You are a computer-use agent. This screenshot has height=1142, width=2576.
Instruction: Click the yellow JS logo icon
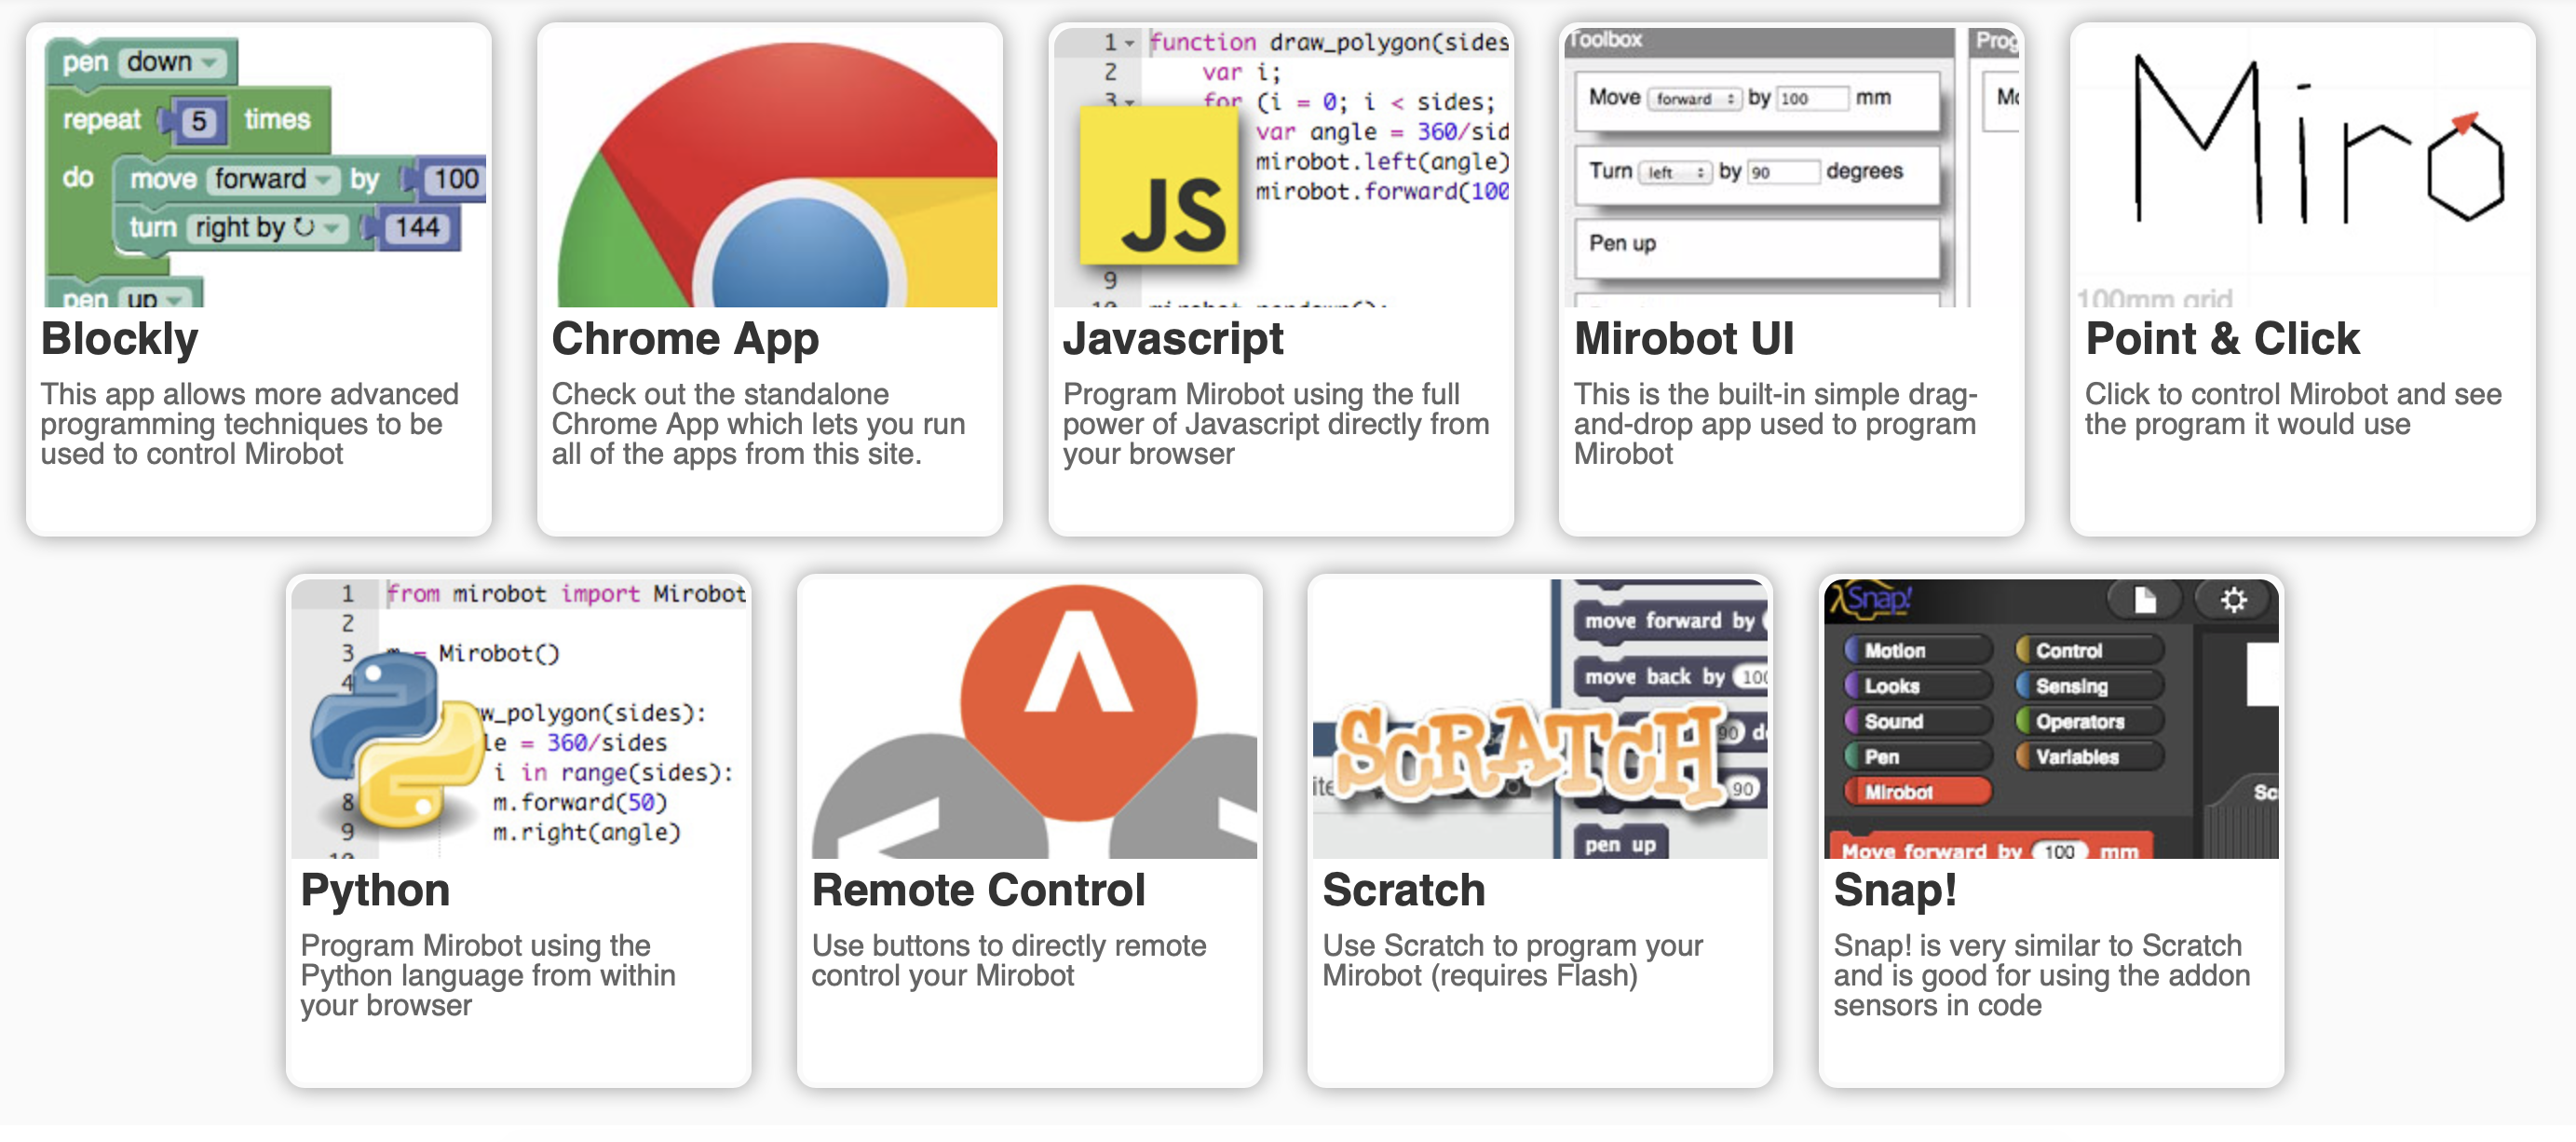(1160, 188)
